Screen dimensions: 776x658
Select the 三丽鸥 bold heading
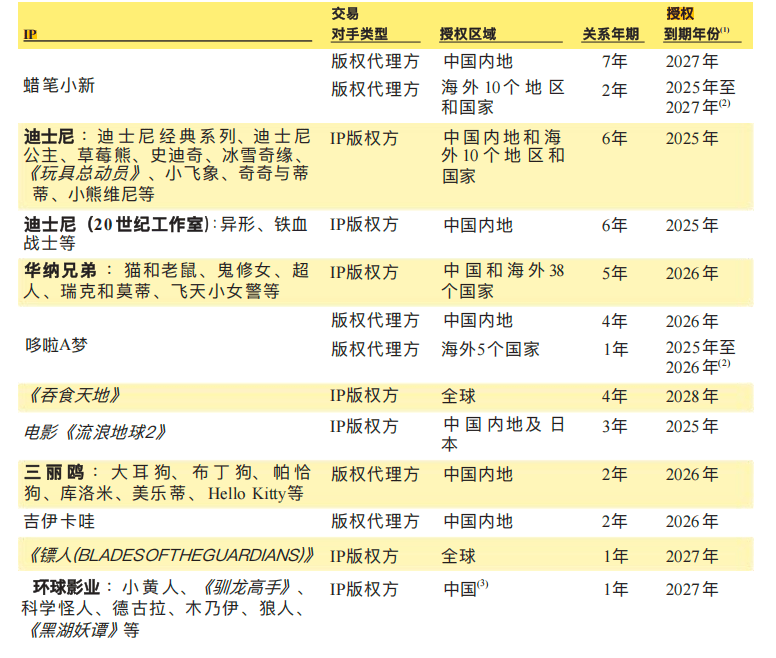click(54, 472)
